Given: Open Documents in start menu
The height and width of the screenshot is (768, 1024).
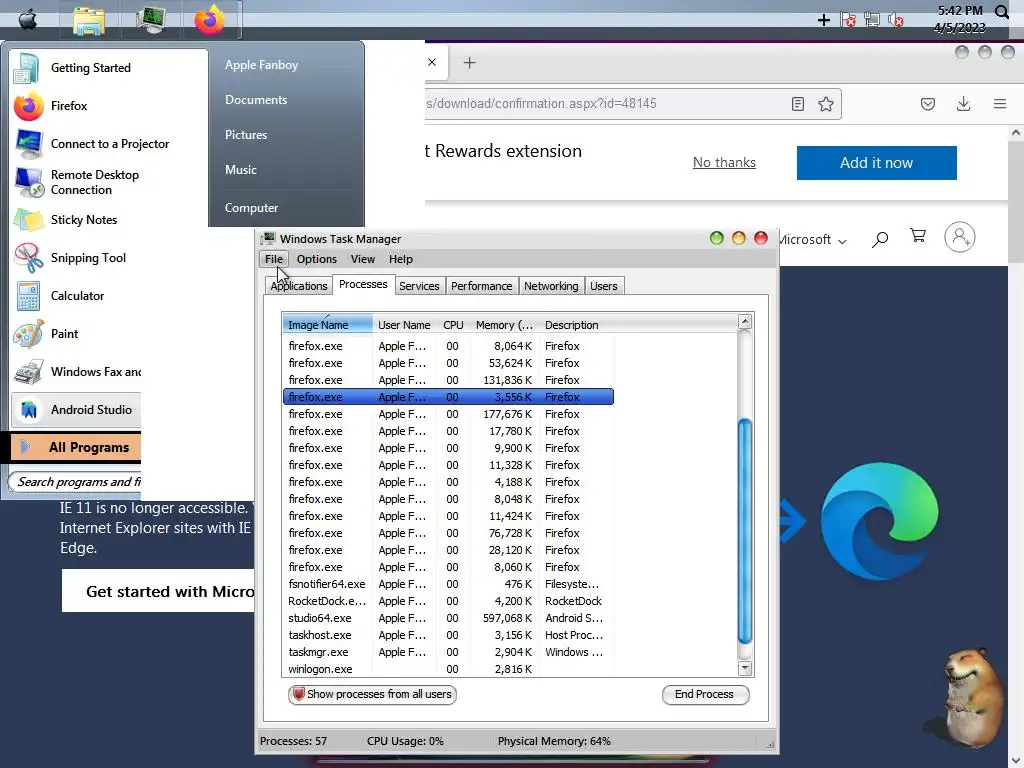Looking at the screenshot, I should (x=256, y=100).
